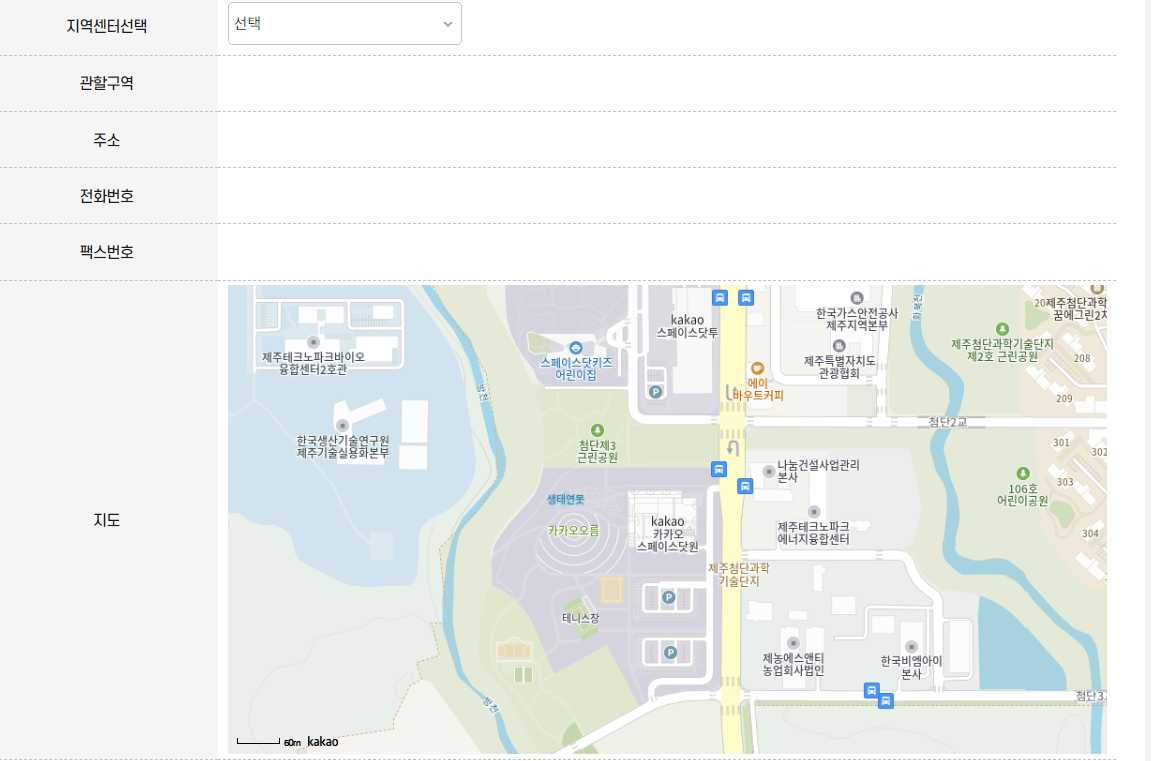The height and width of the screenshot is (761, 1152).
Task: Click the marker for 한국가스안전공사 제주지역본부
Action: (857, 298)
